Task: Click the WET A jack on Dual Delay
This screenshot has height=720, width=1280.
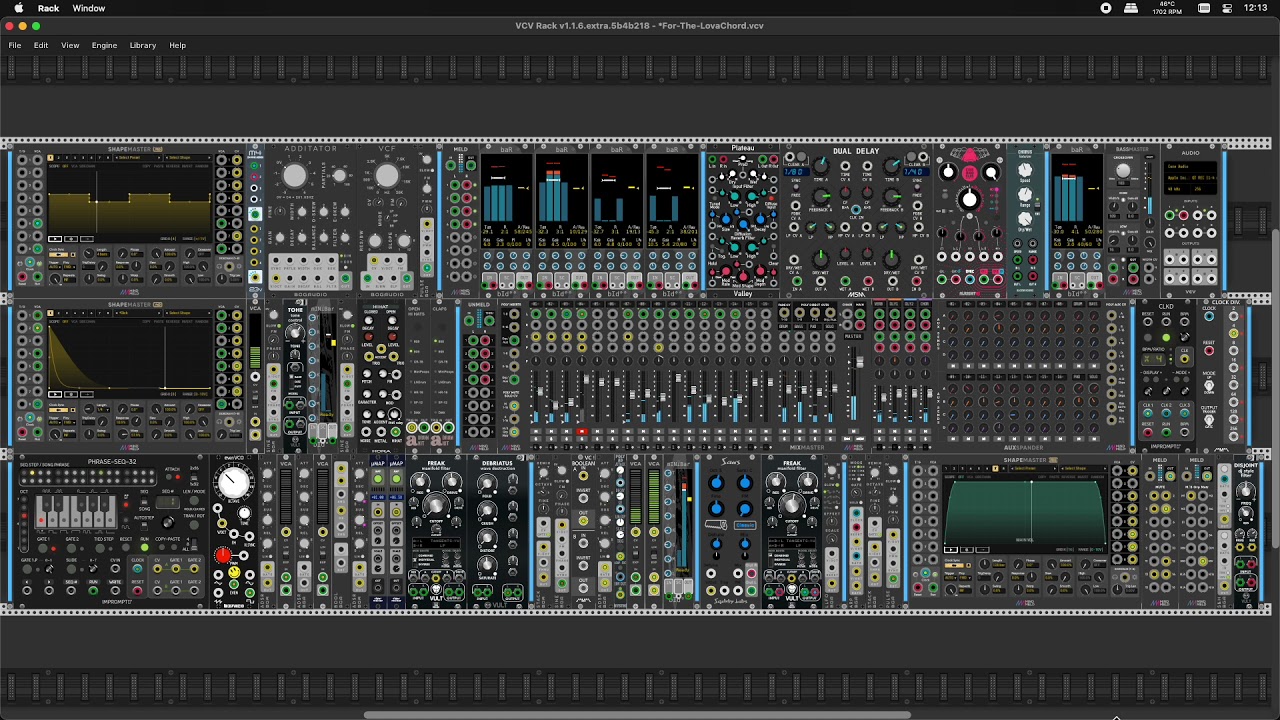Action: [x=844, y=281]
